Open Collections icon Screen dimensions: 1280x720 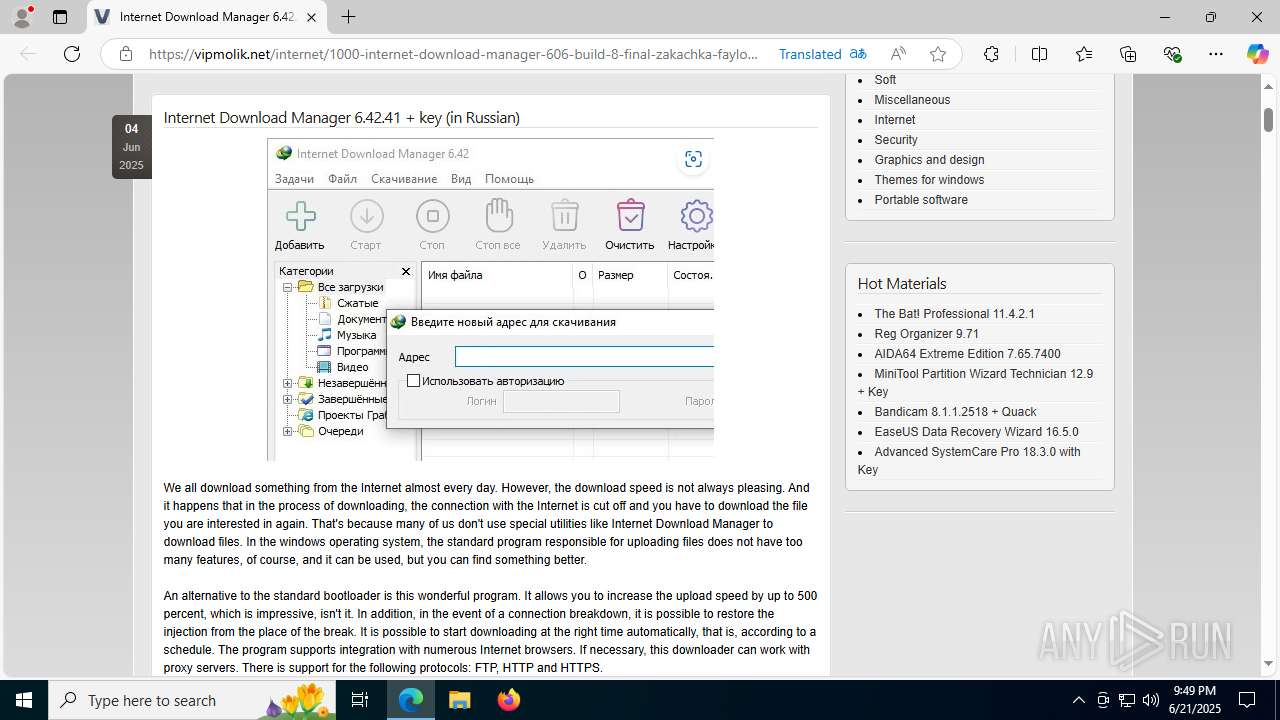1128,54
